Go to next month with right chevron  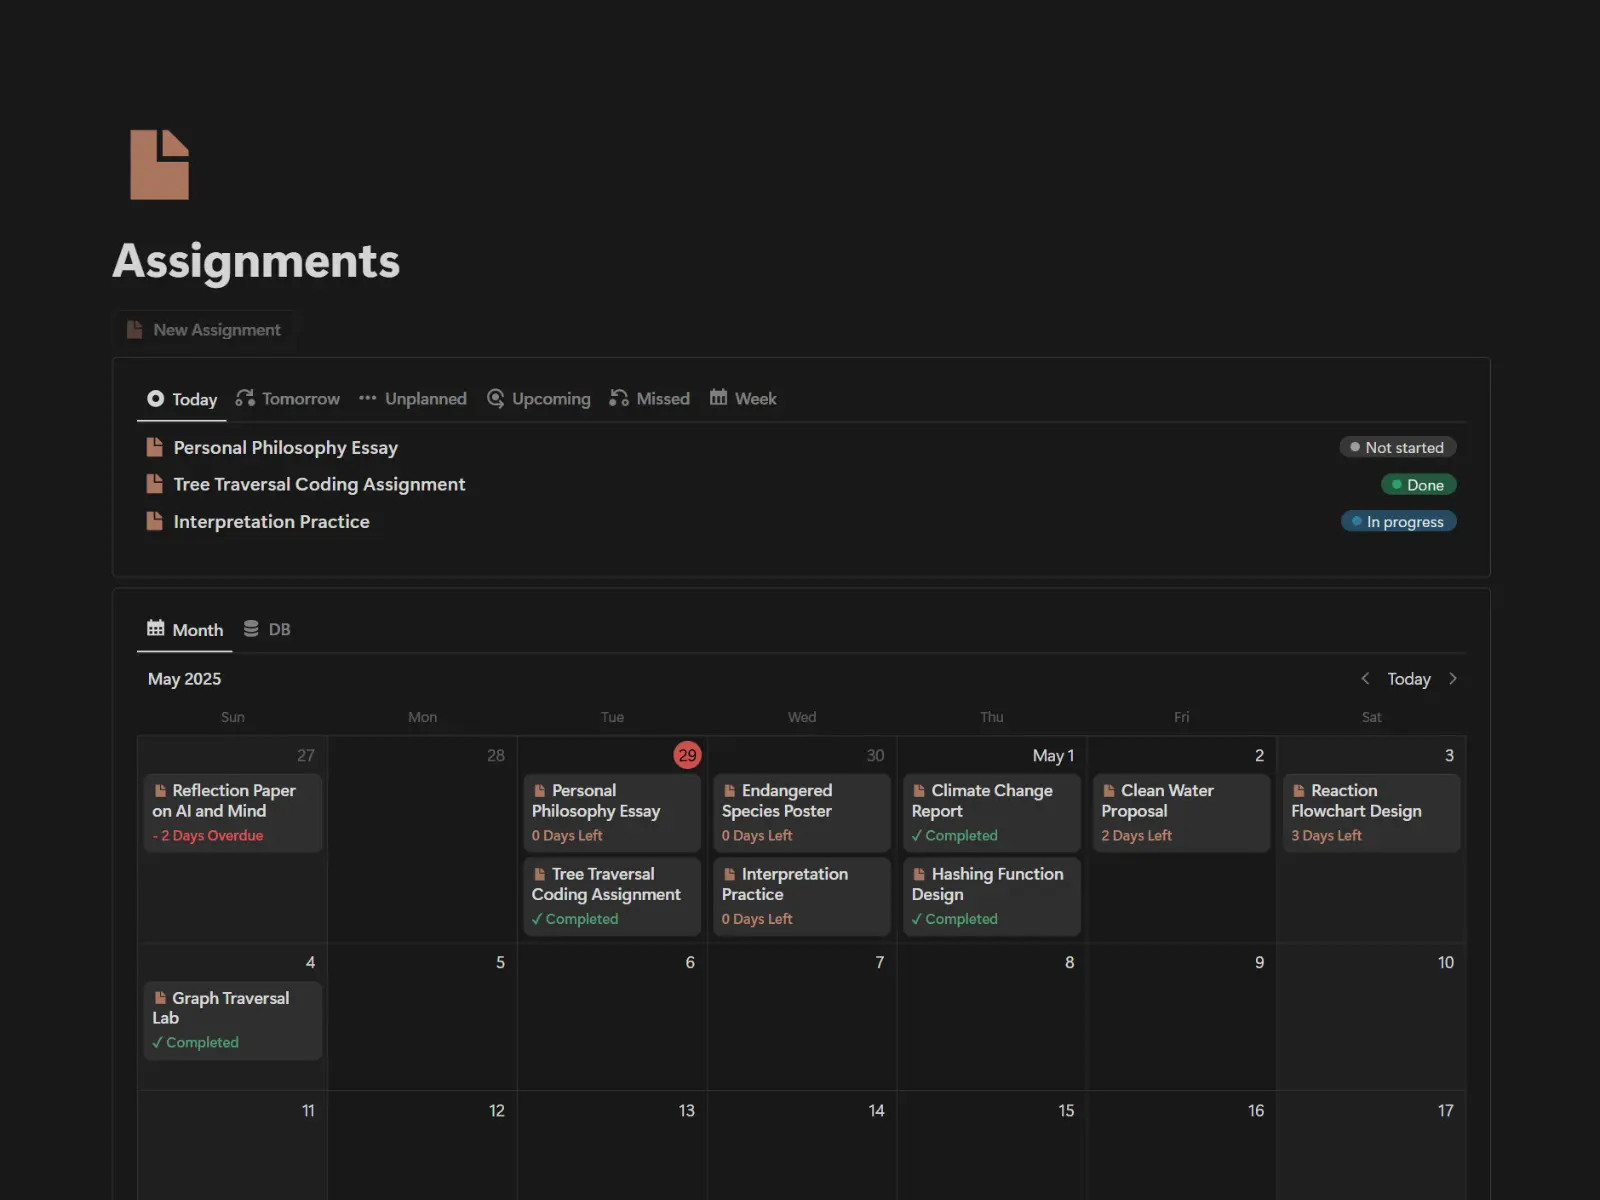(x=1453, y=679)
